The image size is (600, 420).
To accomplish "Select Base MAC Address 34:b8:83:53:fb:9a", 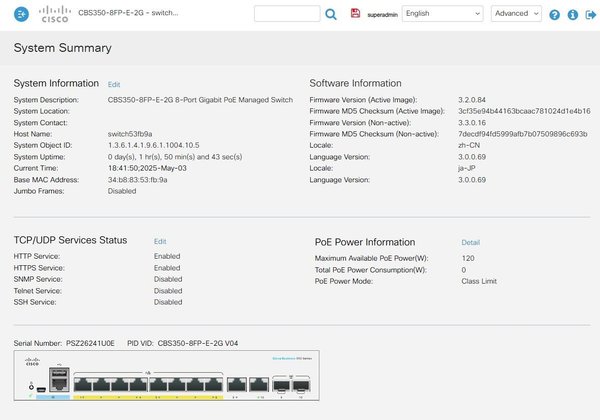I will 137,180.
